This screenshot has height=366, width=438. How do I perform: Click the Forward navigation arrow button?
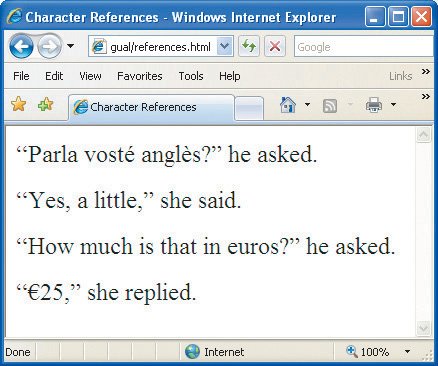(x=49, y=47)
